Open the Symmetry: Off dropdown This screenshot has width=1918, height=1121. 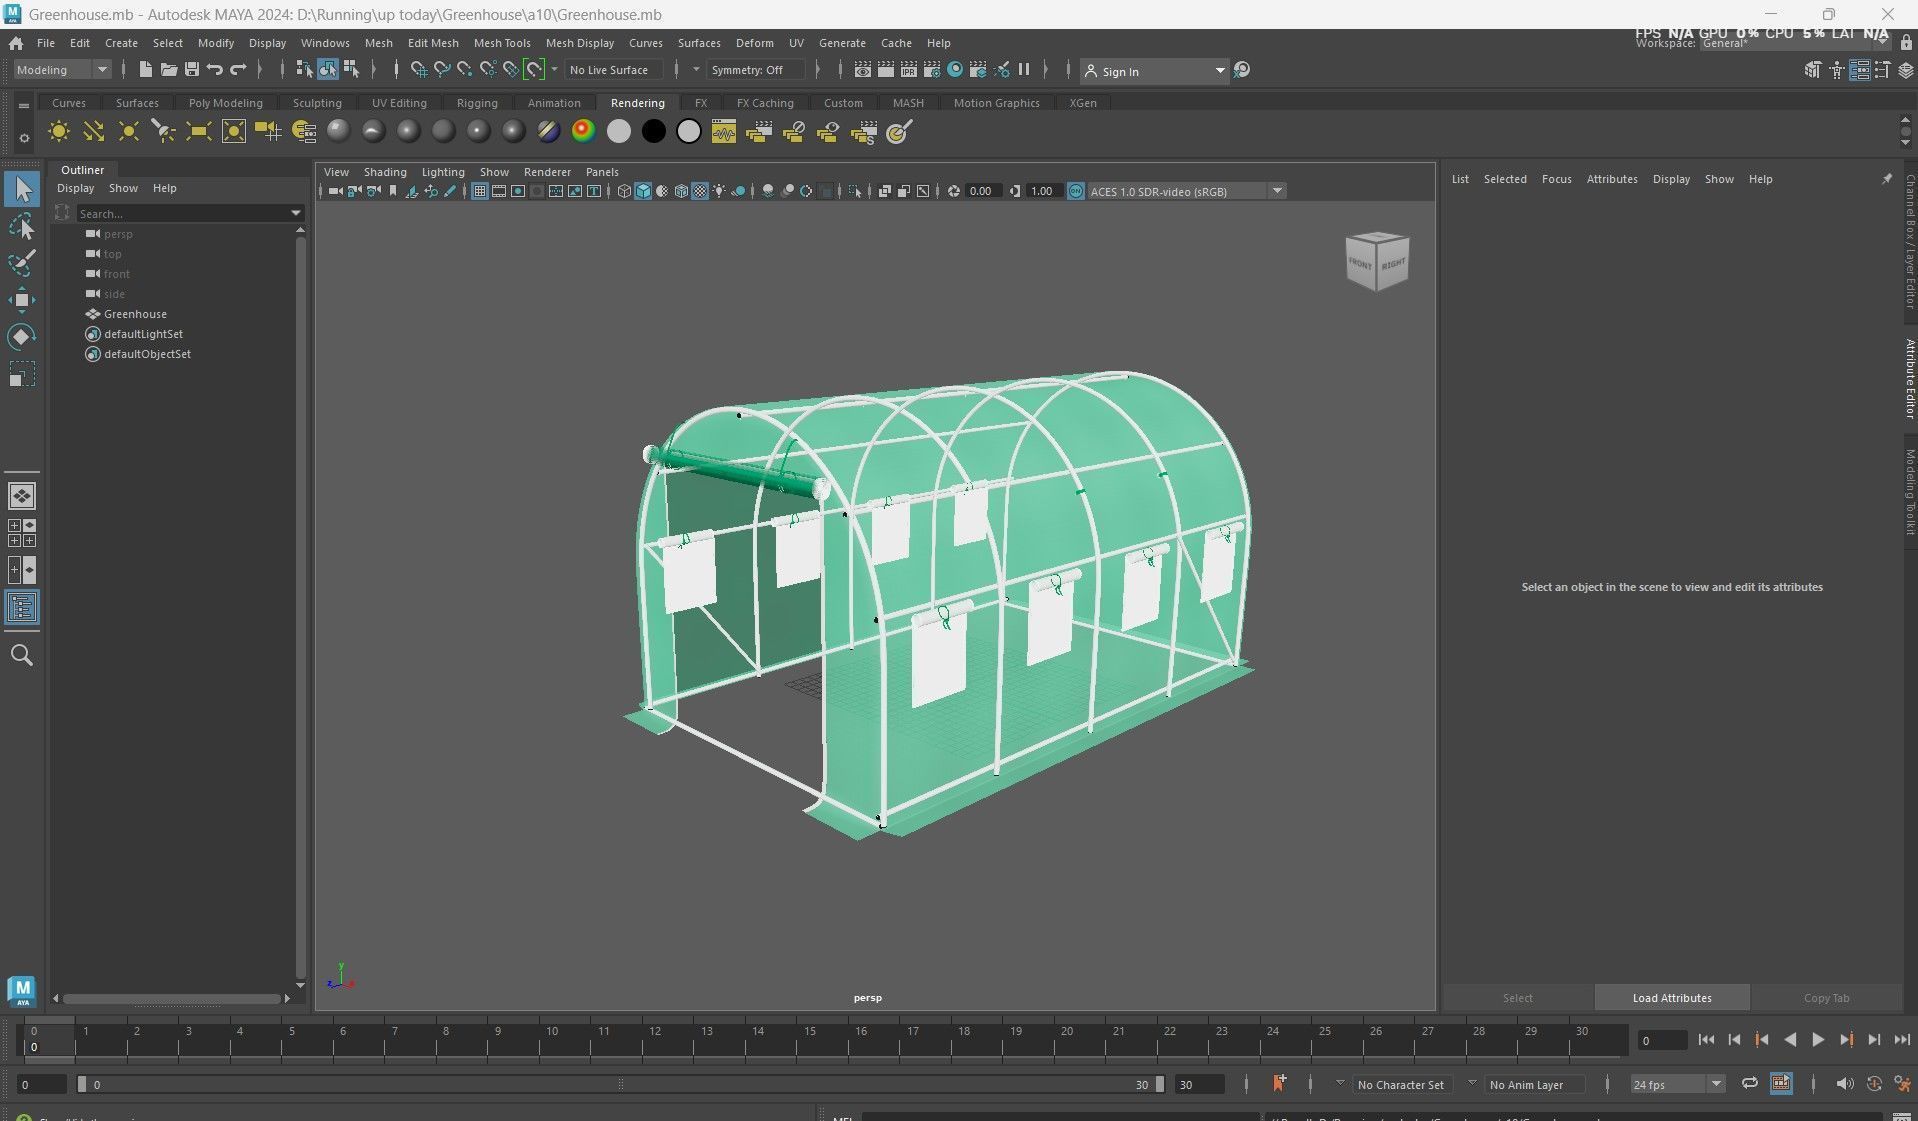pyautogui.click(x=755, y=70)
